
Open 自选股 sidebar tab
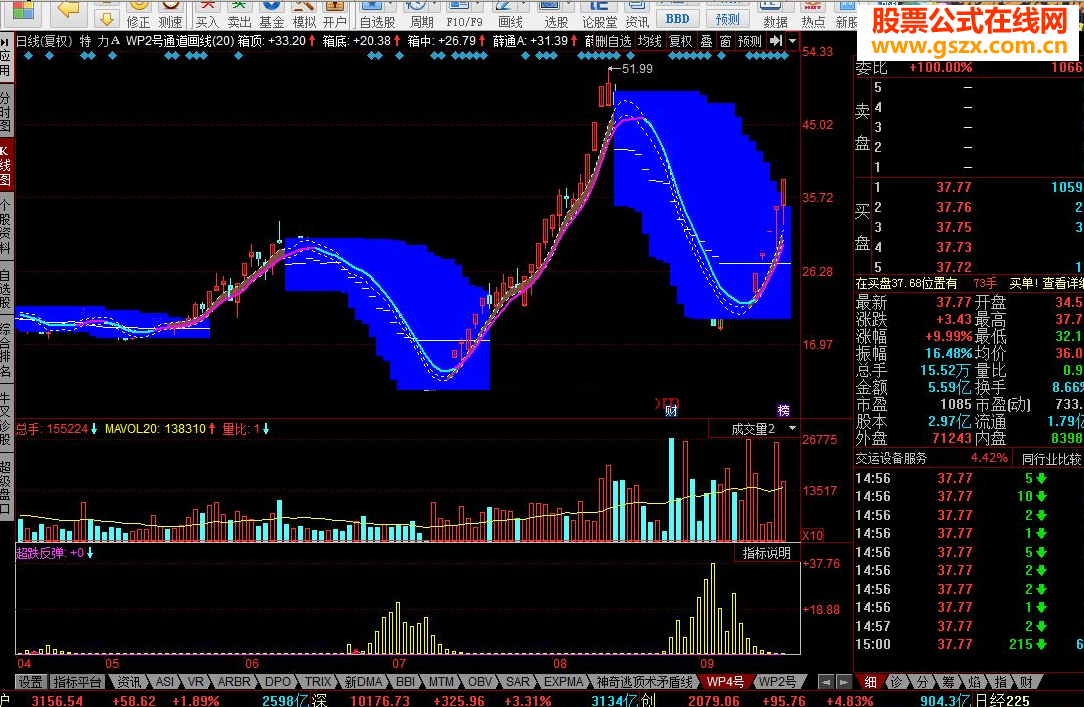tap(5, 290)
